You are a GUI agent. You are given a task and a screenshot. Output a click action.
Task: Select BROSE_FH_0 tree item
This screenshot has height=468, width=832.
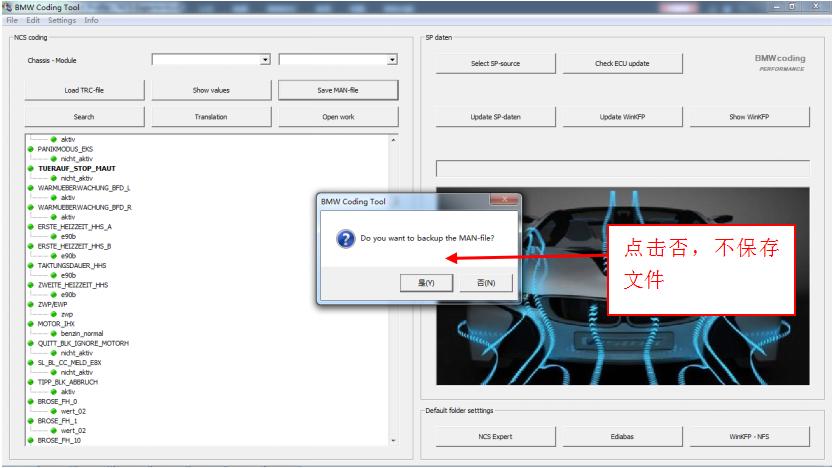[x=57, y=402]
